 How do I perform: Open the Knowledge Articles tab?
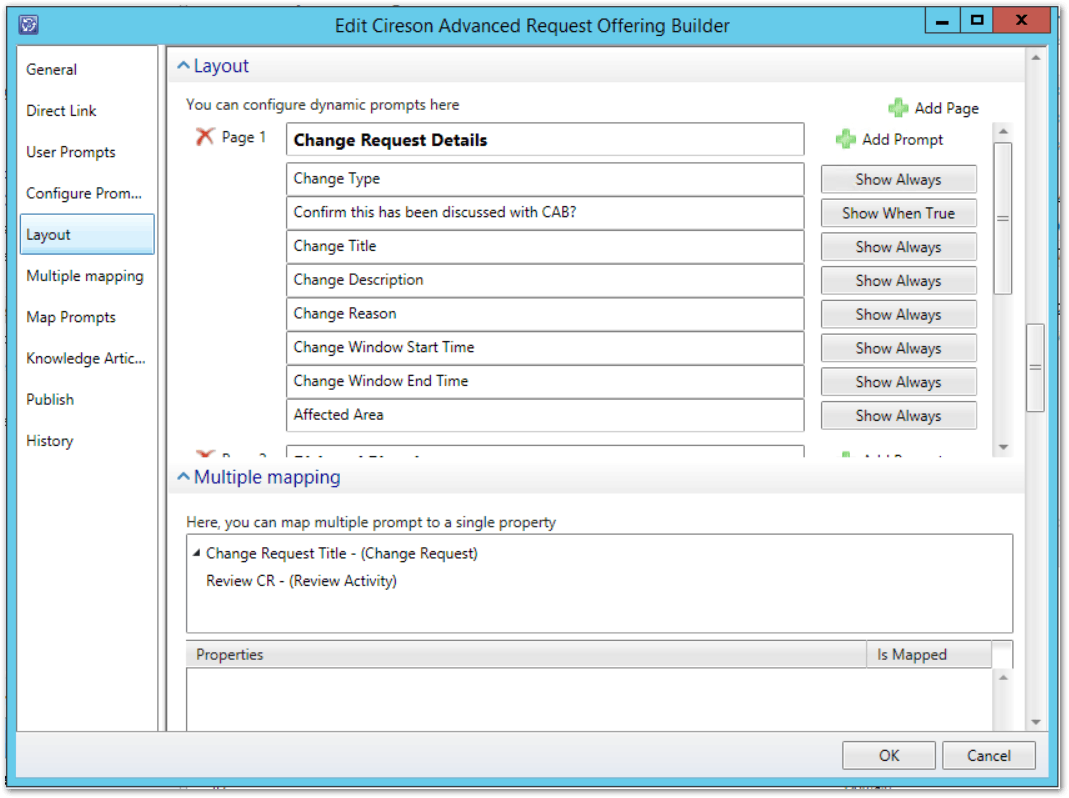pos(86,358)
